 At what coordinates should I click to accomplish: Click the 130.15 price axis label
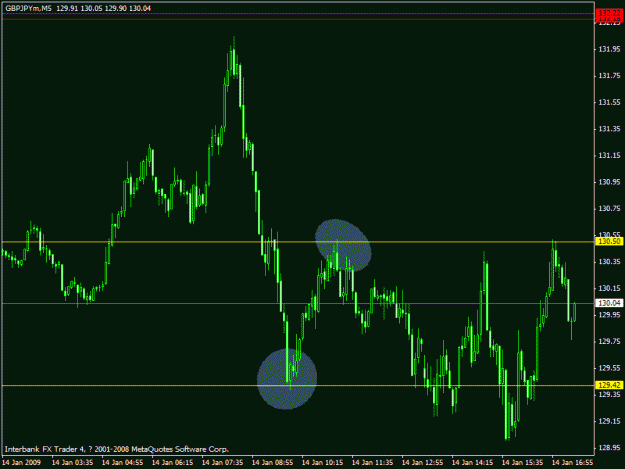point(609,288)
